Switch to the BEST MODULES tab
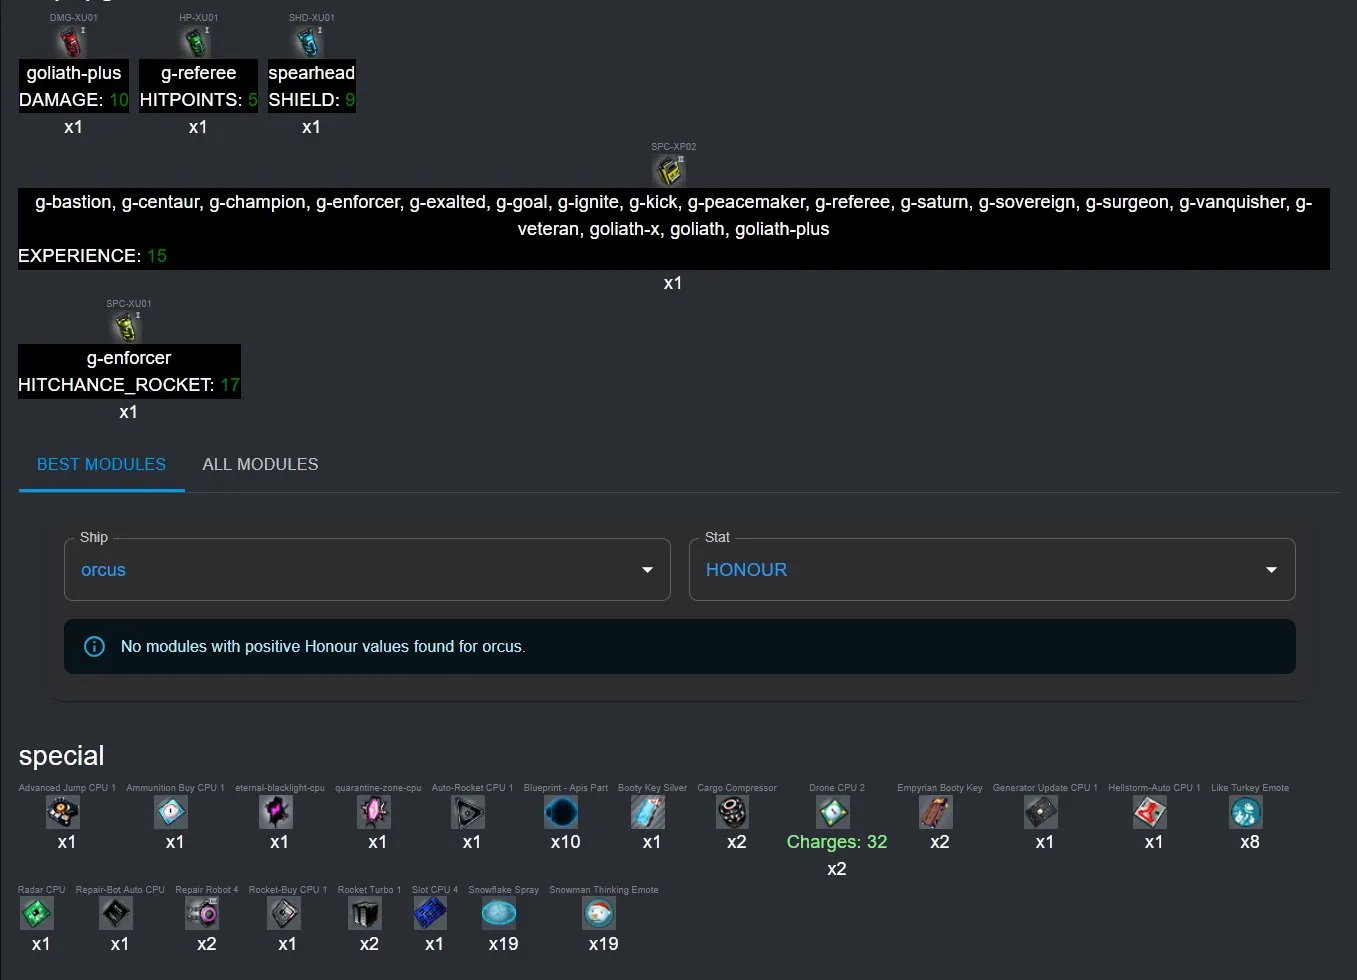 click(101, 465)
